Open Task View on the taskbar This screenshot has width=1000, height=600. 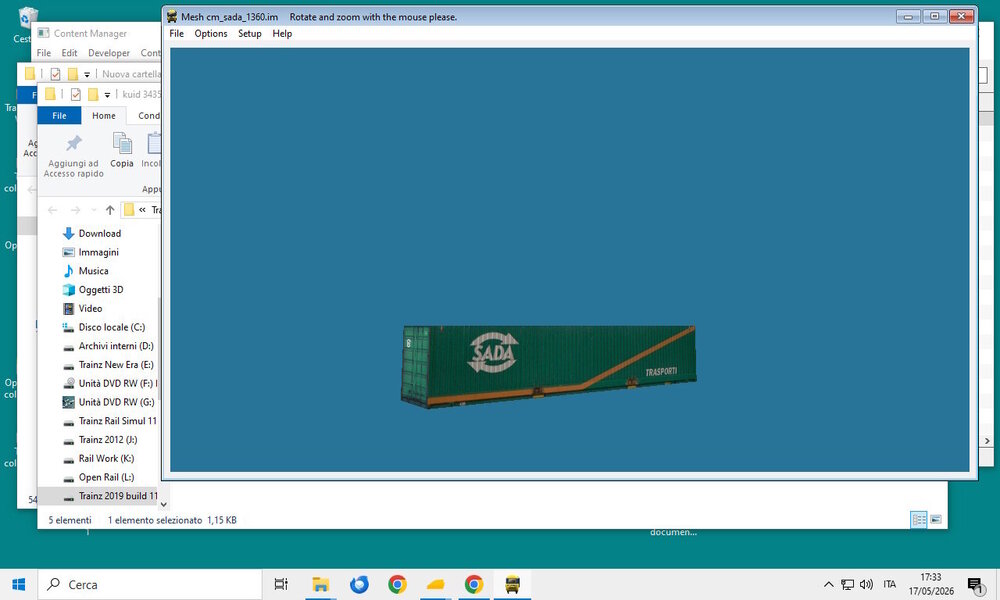281,584
